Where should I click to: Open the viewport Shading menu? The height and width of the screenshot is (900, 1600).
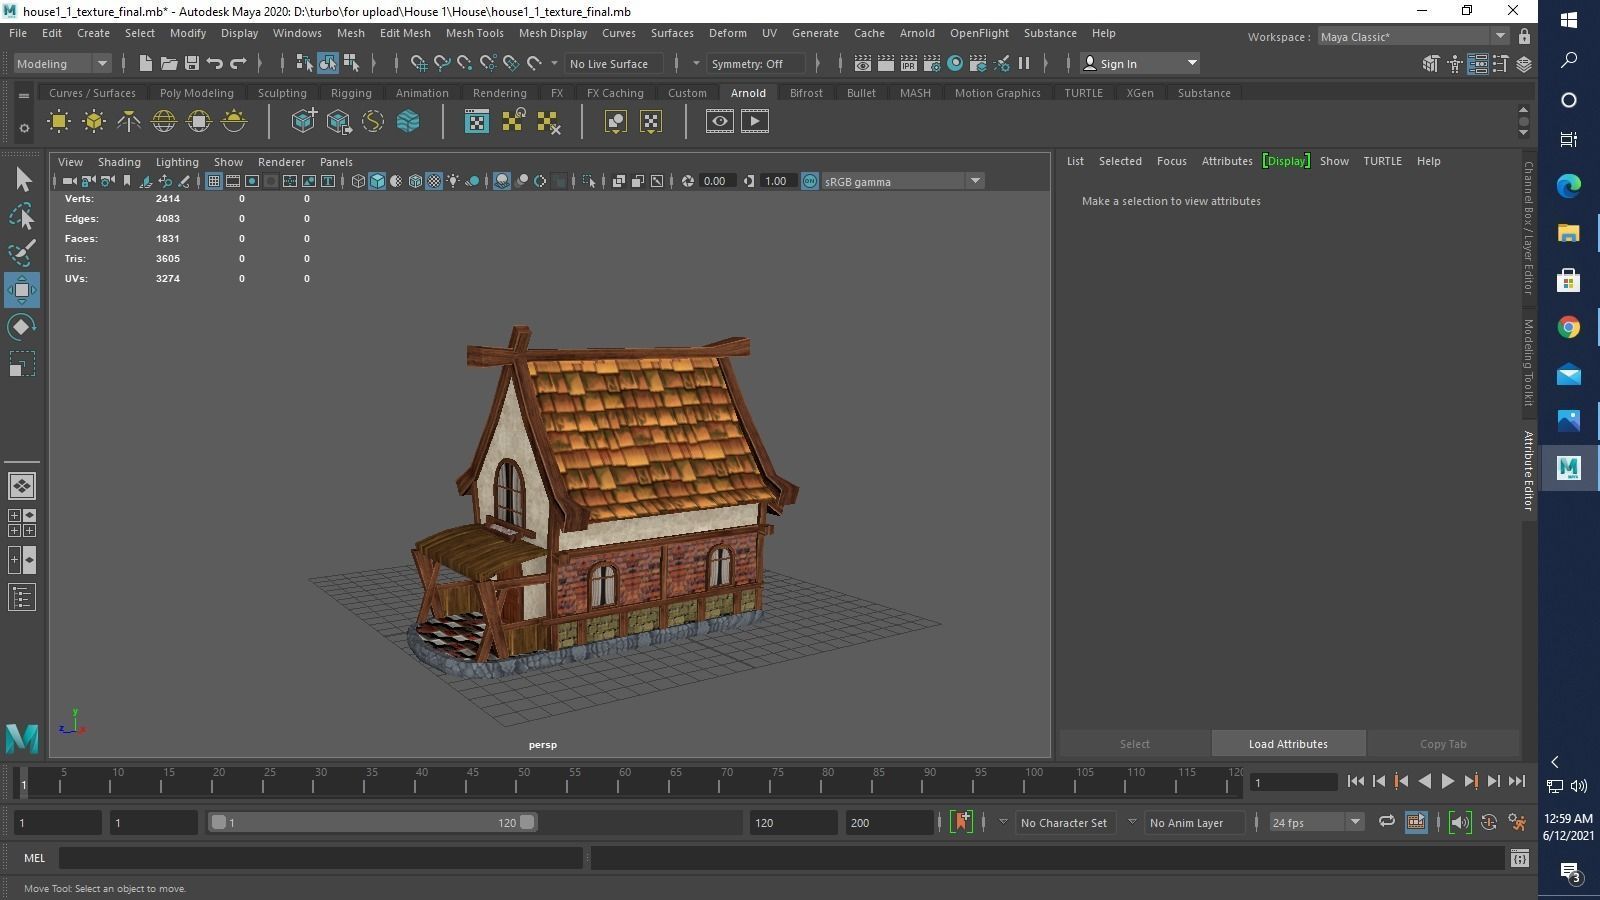tap(119, 162)
